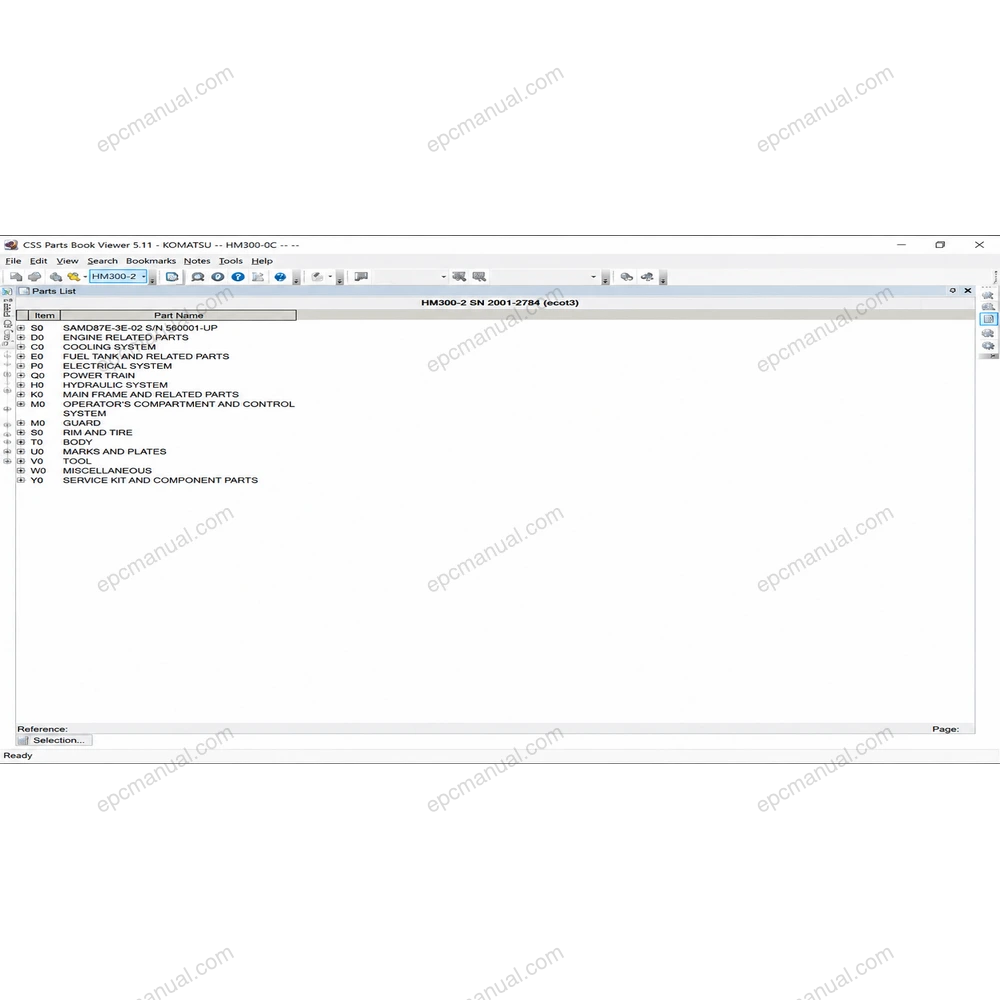Expand the MAIN FRAME AND RELATED PARTS node

(21, 395)
